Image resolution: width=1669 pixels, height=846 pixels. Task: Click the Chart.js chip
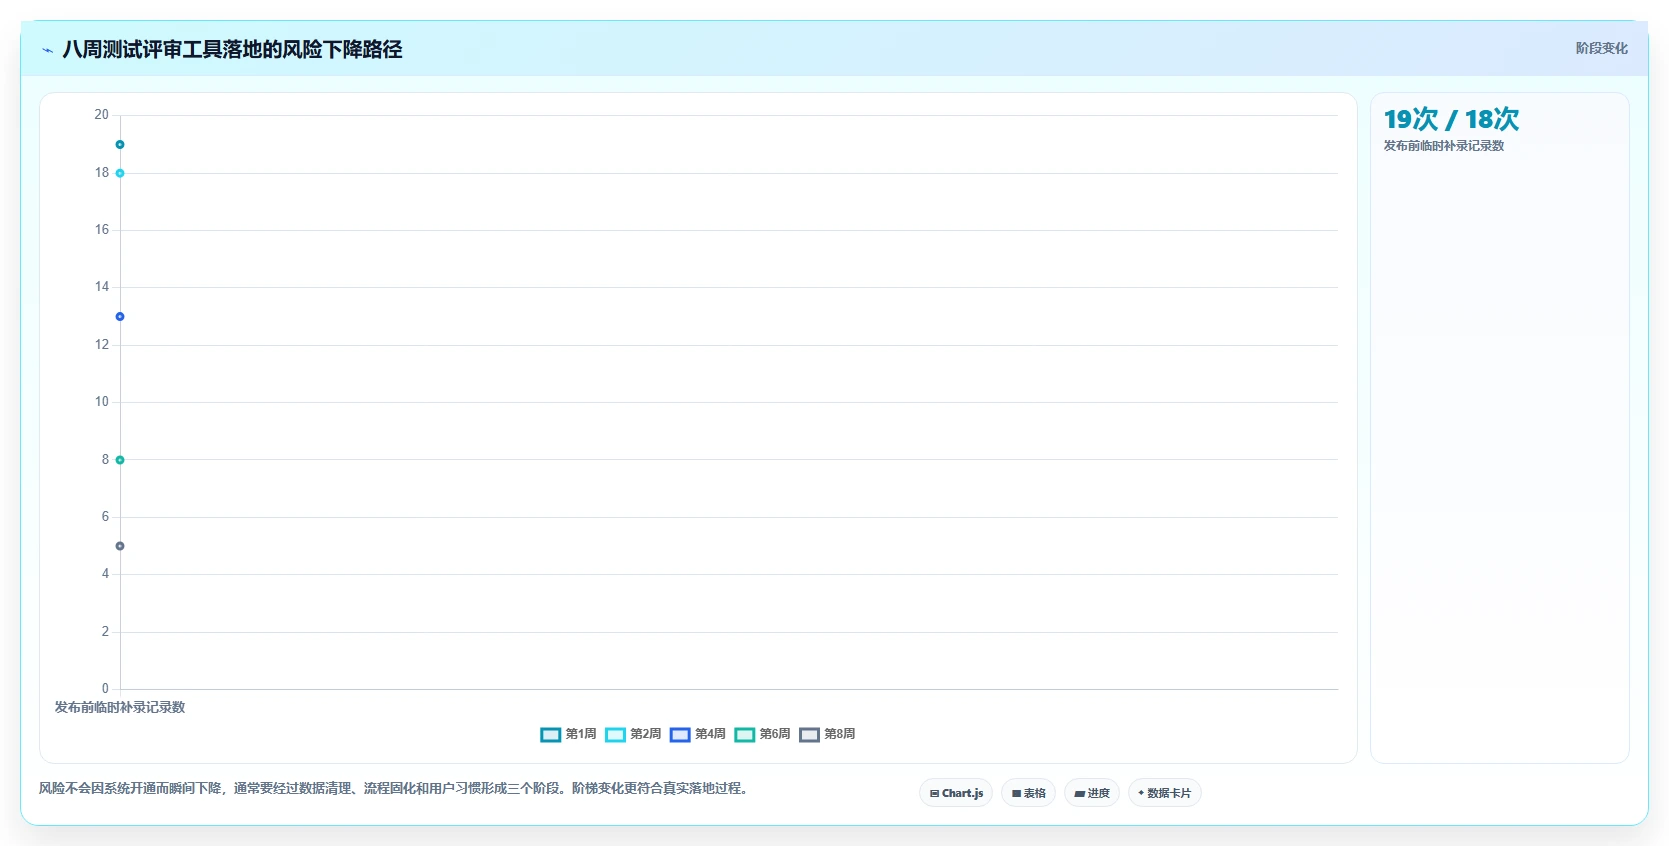point(956,793)
